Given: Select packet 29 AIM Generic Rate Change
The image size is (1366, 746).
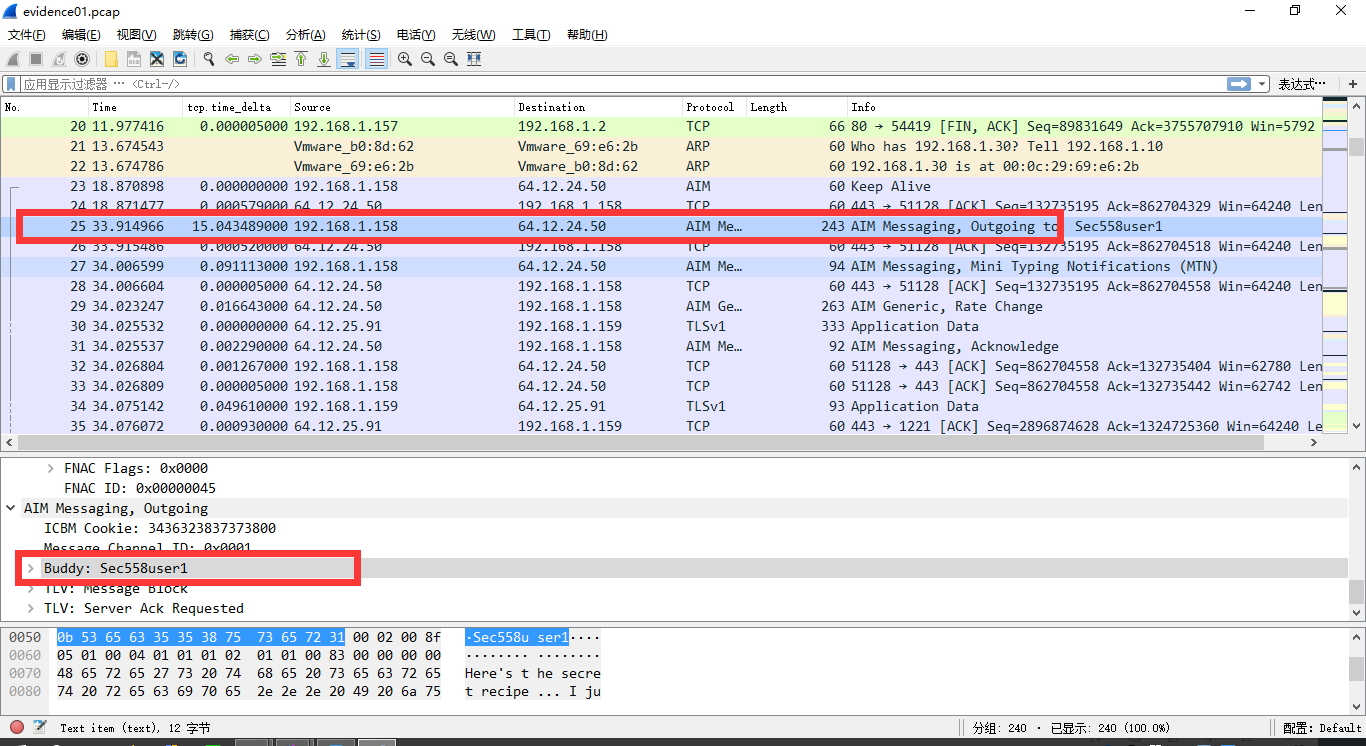Looking at the screenshot, I should [661, 306].
